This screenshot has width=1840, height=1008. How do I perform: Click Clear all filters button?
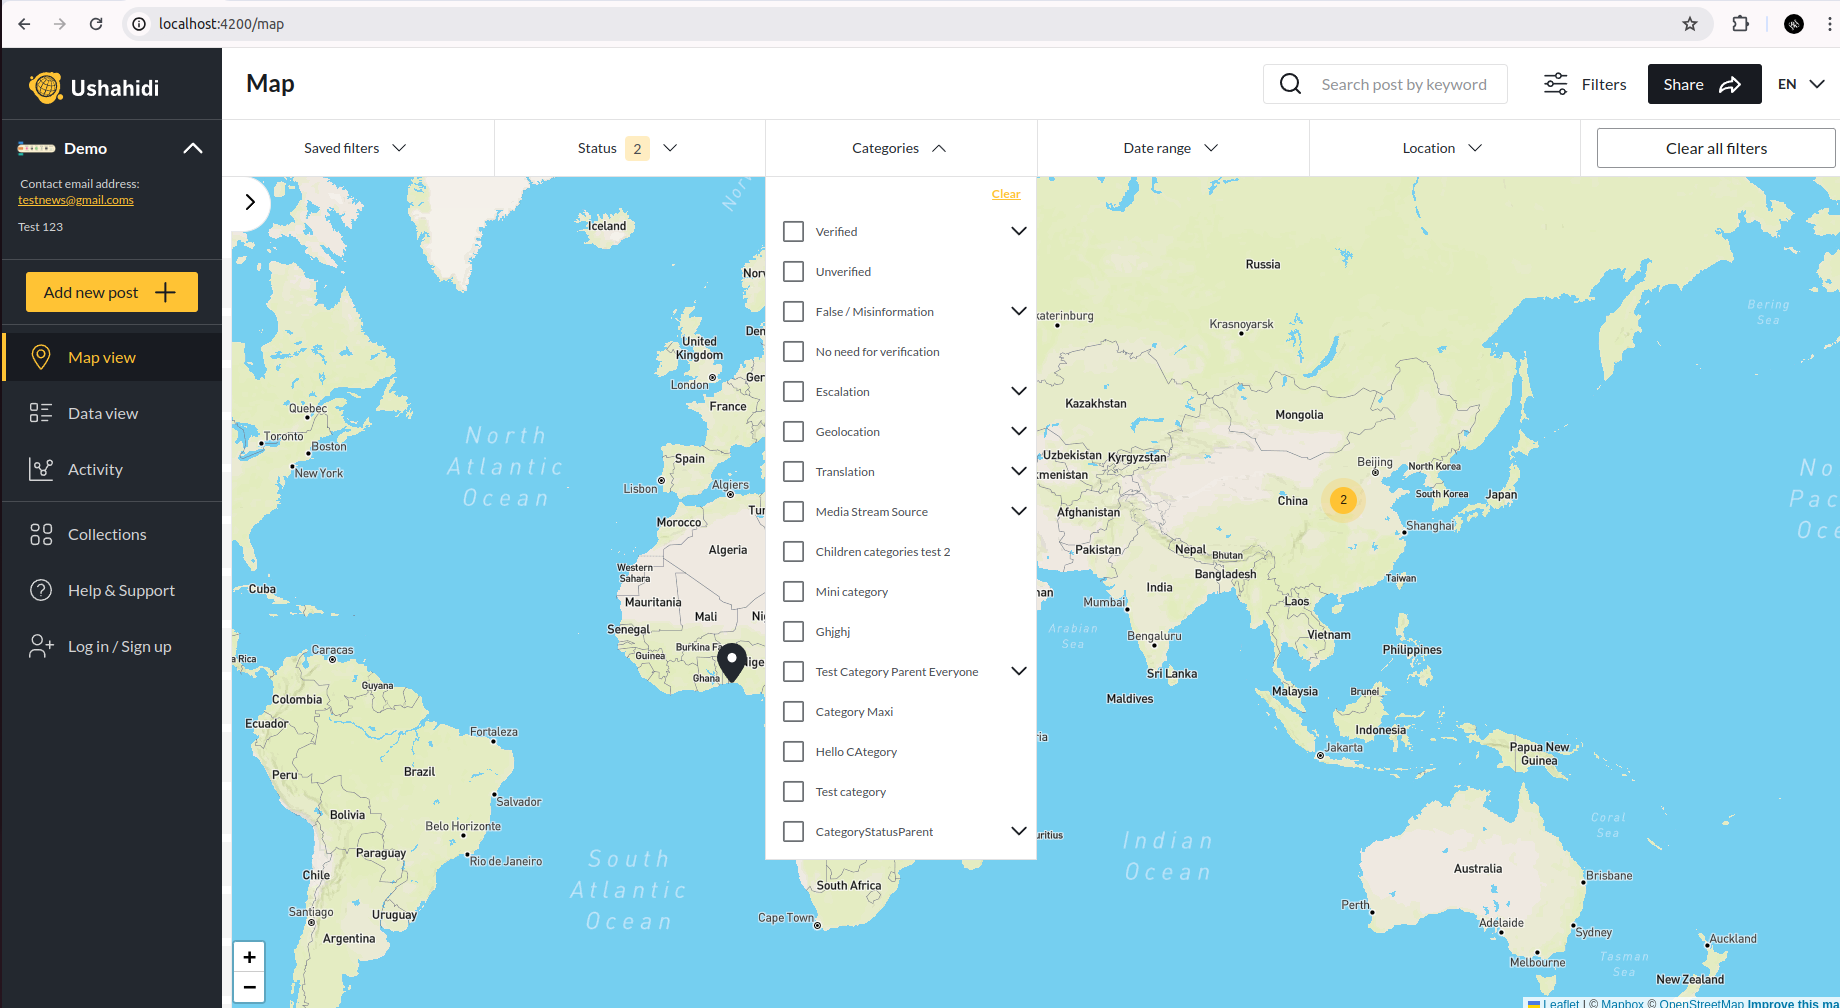(1716, 148)
